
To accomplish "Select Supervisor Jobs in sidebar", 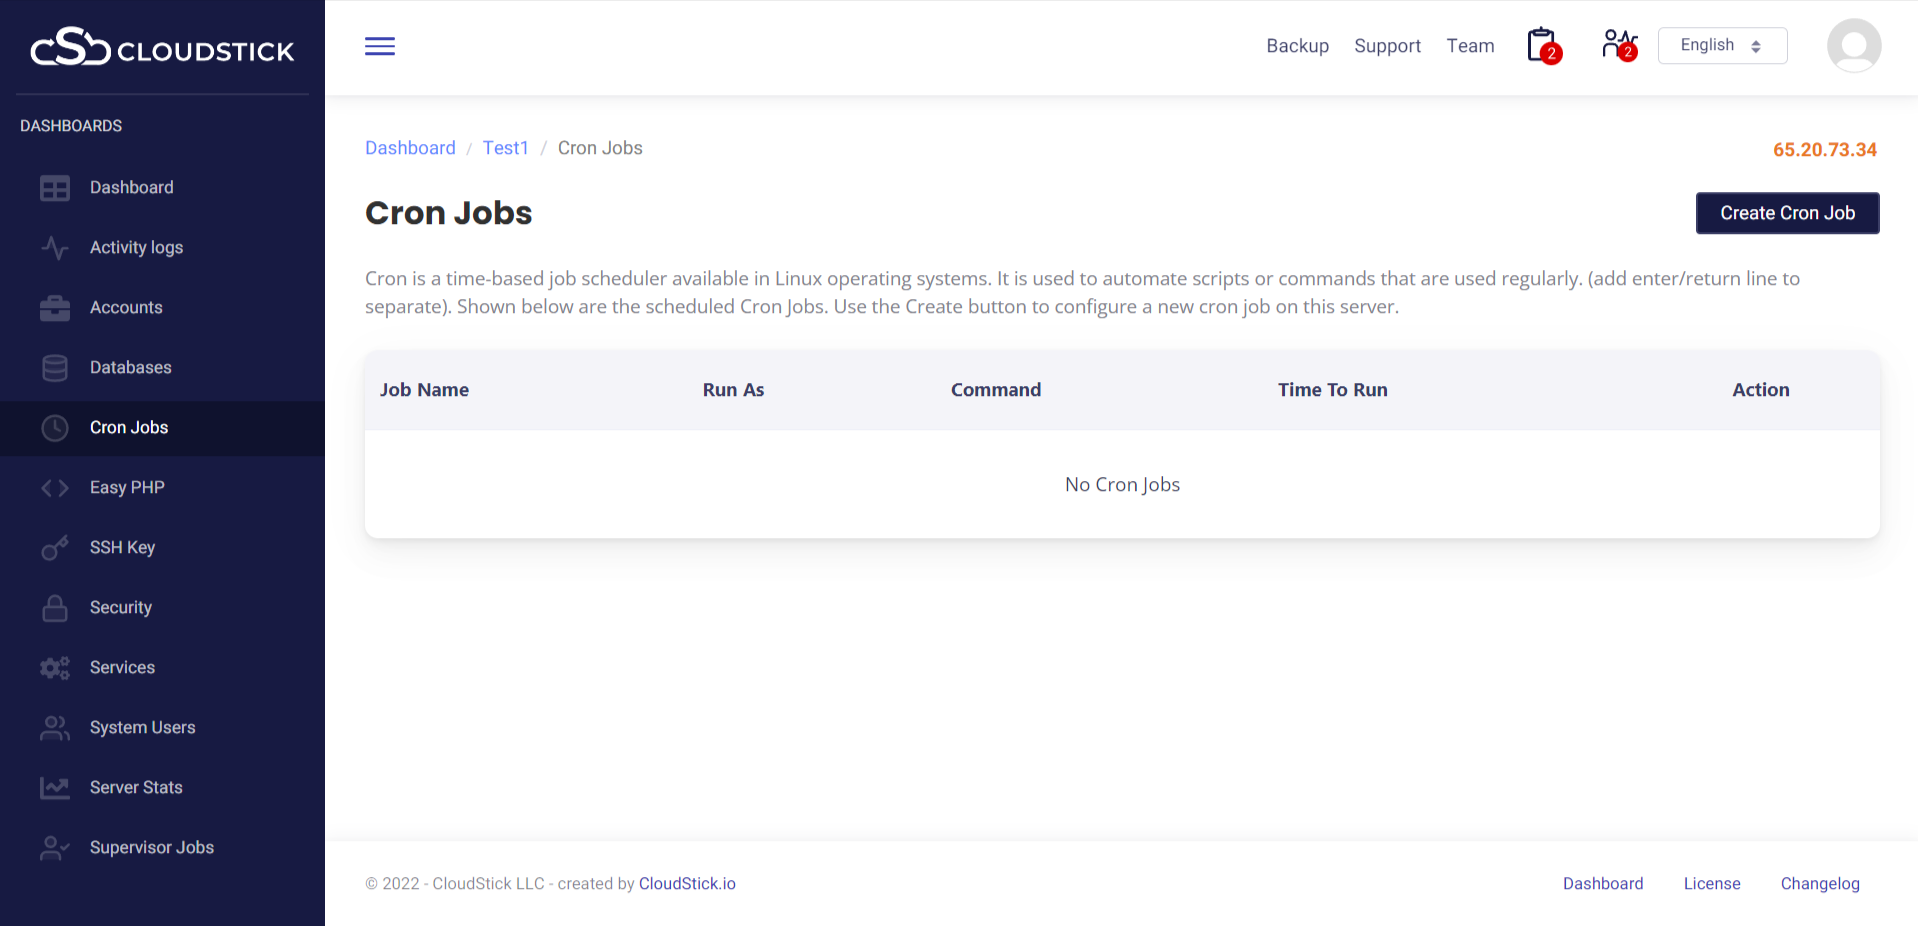I will (151, 848).
